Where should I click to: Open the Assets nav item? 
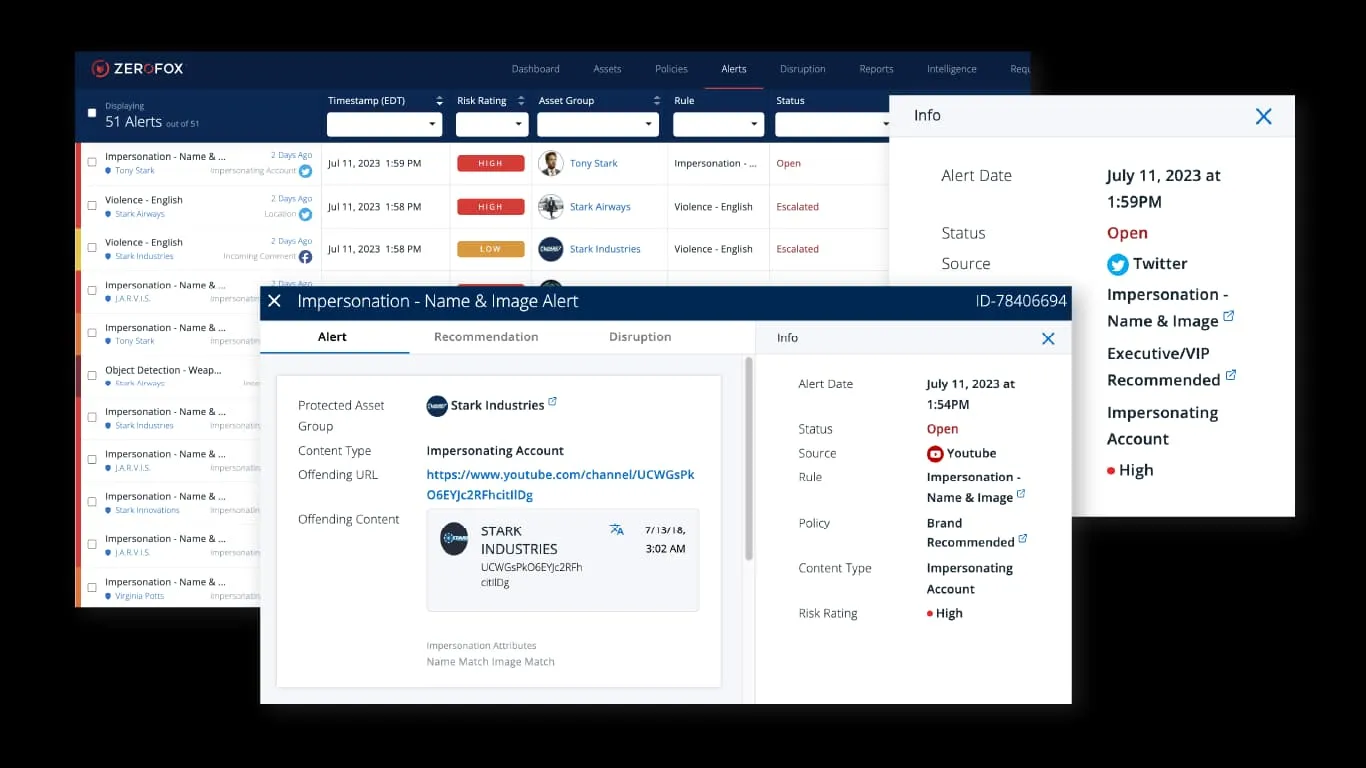(607, 69)
